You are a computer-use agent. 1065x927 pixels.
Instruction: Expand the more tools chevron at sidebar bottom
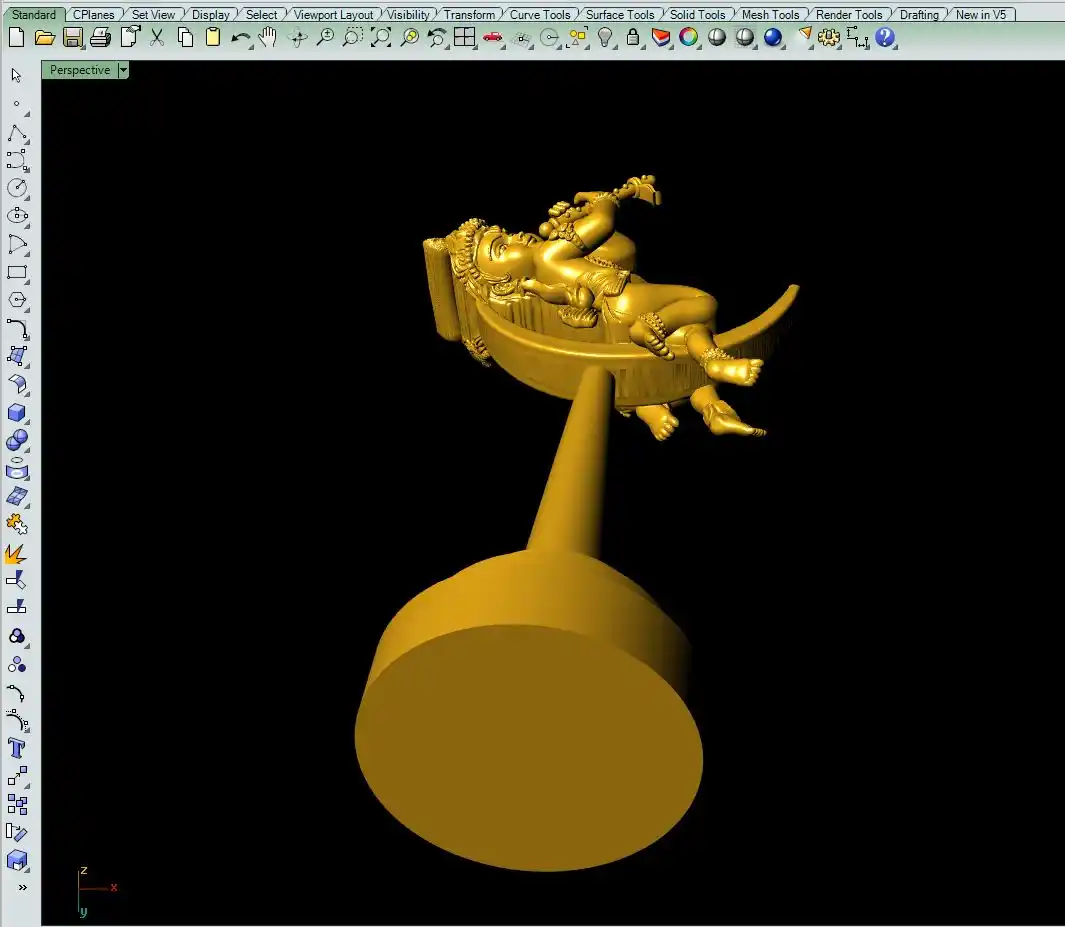[x=22, y=887]
